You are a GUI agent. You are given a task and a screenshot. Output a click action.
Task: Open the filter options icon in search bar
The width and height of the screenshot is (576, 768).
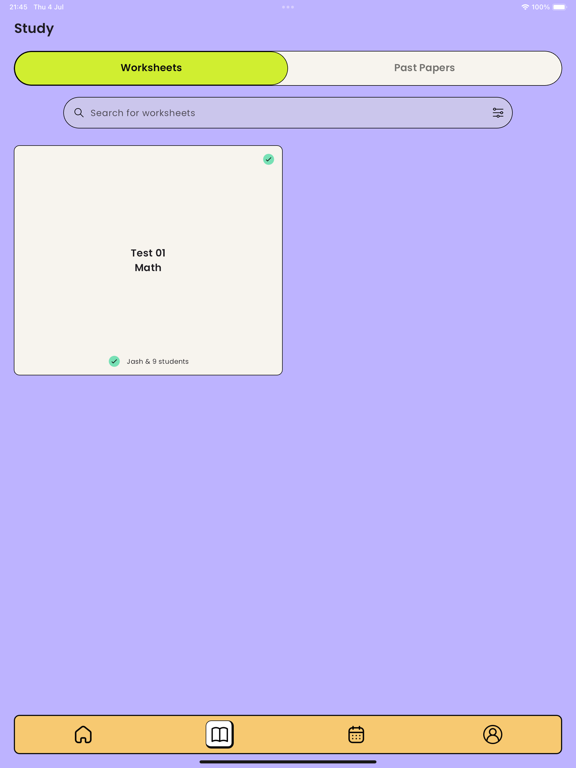tap(498, 113)
